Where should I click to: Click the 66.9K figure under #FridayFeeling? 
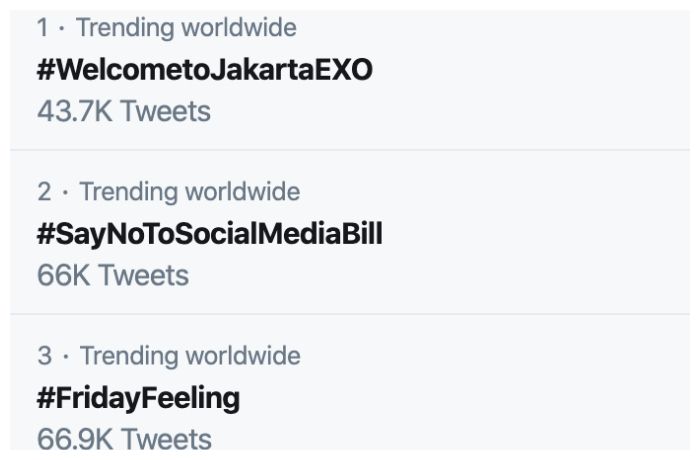74,439
